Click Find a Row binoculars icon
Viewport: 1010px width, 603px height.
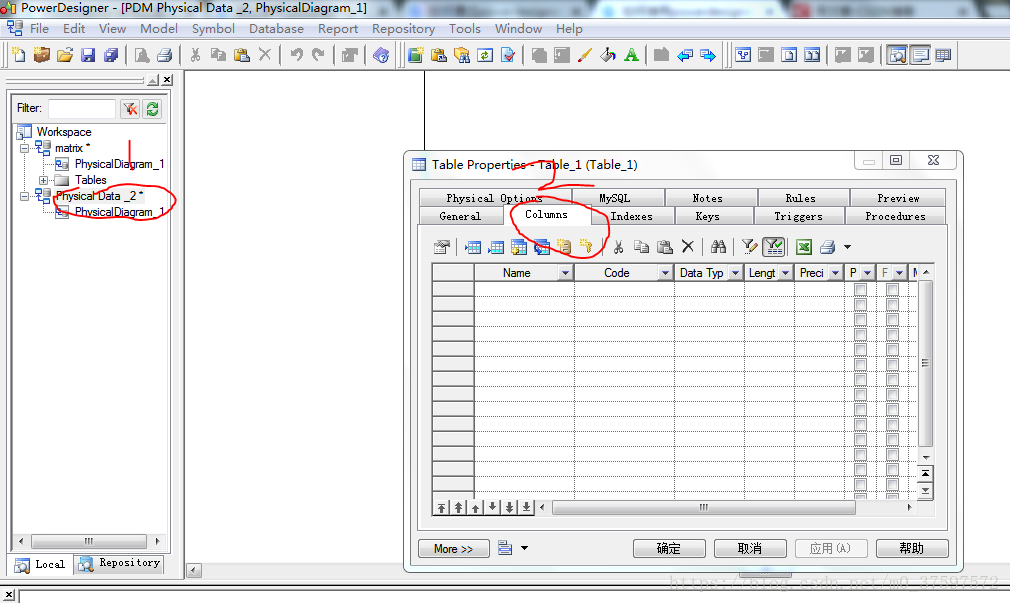pos(718,247)
